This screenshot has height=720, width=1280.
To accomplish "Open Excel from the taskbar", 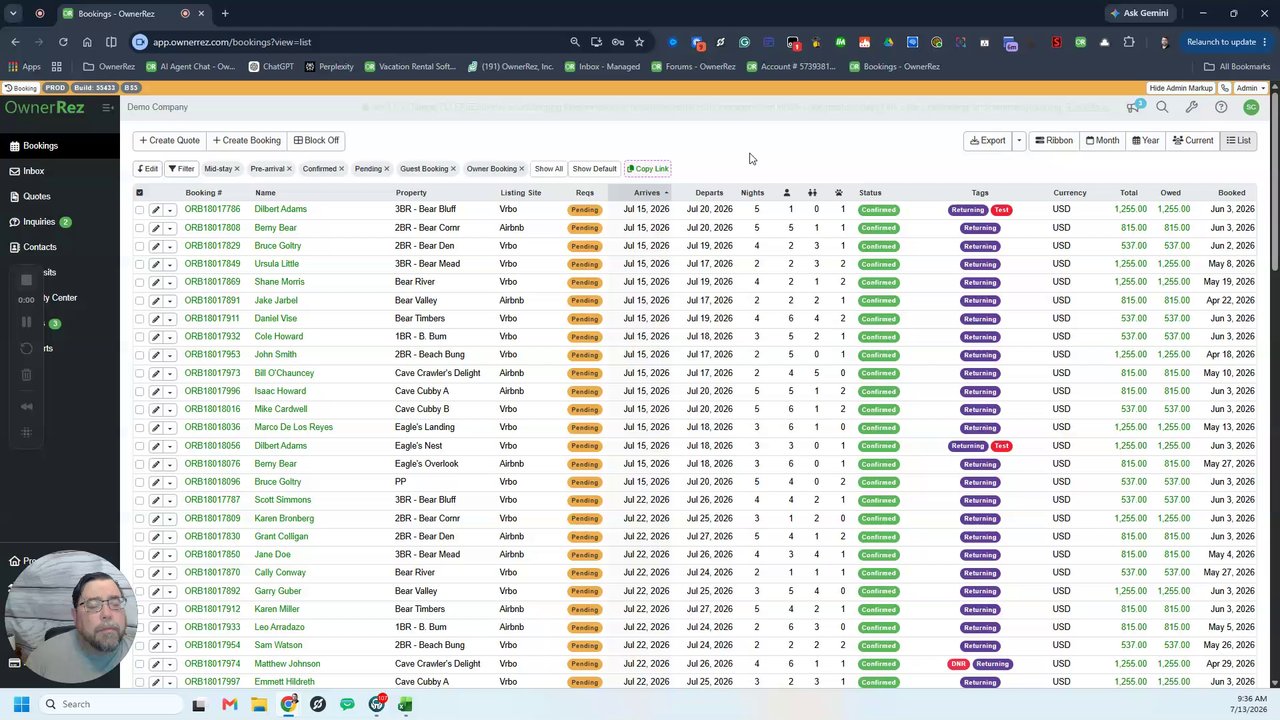I will [405, 704].
